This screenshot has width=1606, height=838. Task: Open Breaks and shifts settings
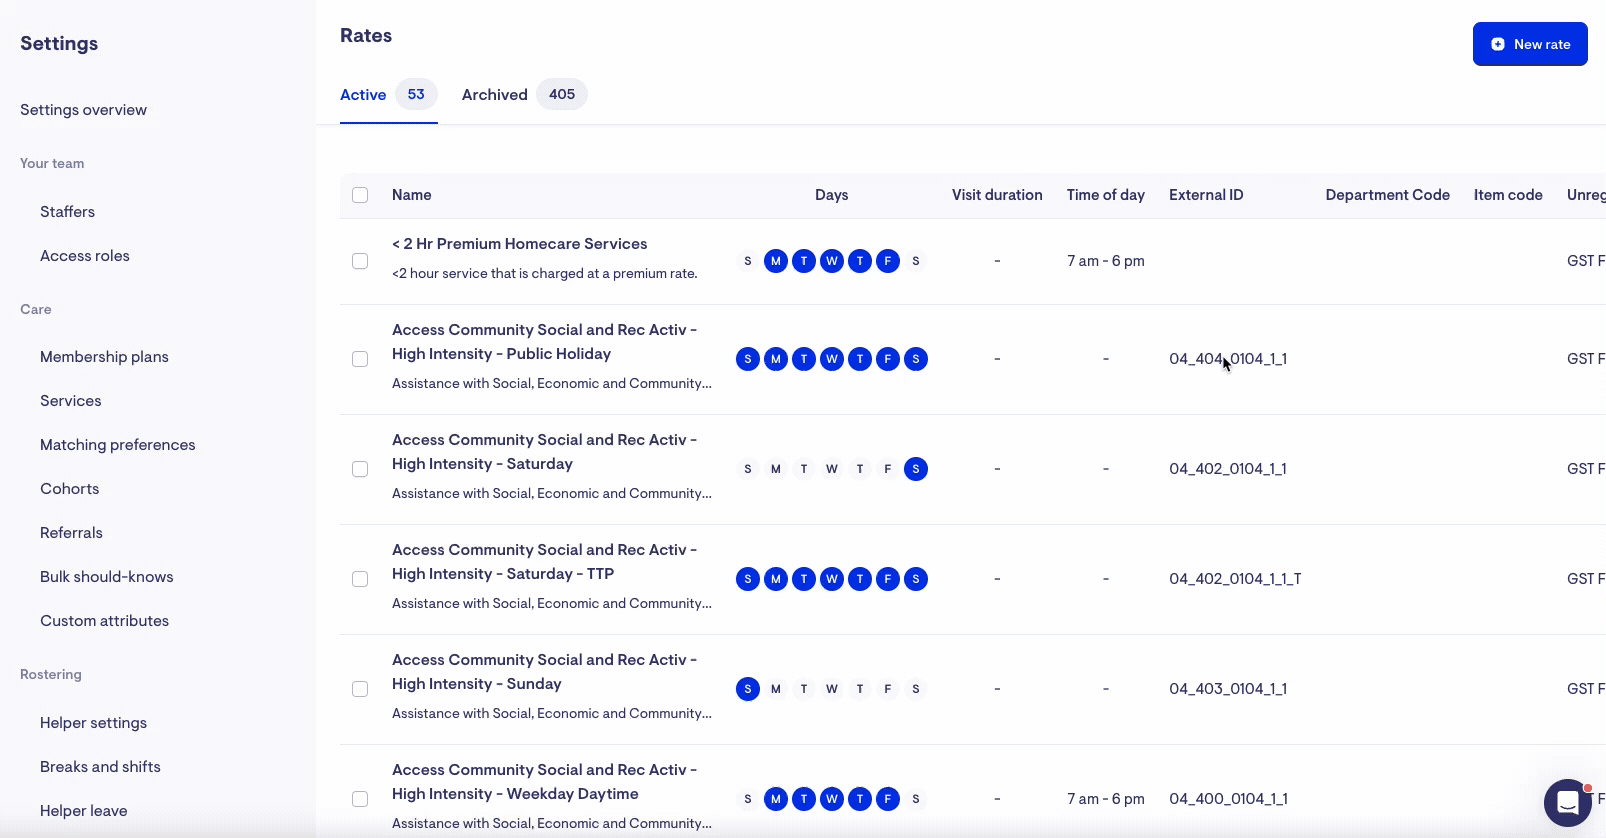tap(100, 767)
